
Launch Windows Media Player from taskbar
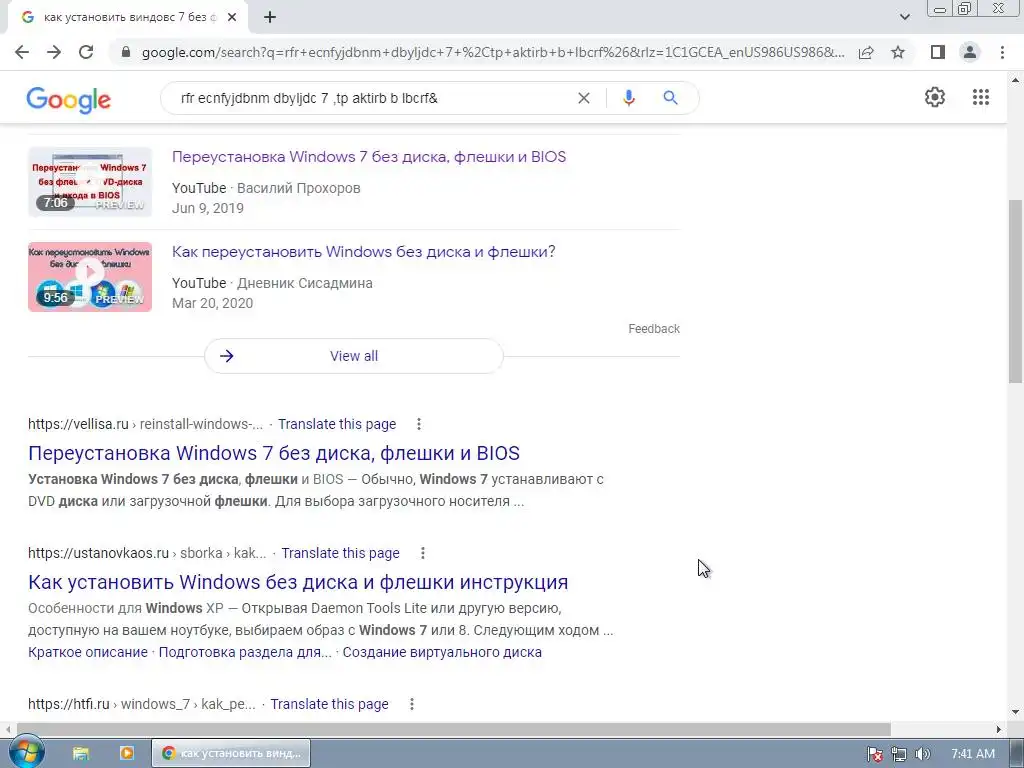[x=127, y=753]
